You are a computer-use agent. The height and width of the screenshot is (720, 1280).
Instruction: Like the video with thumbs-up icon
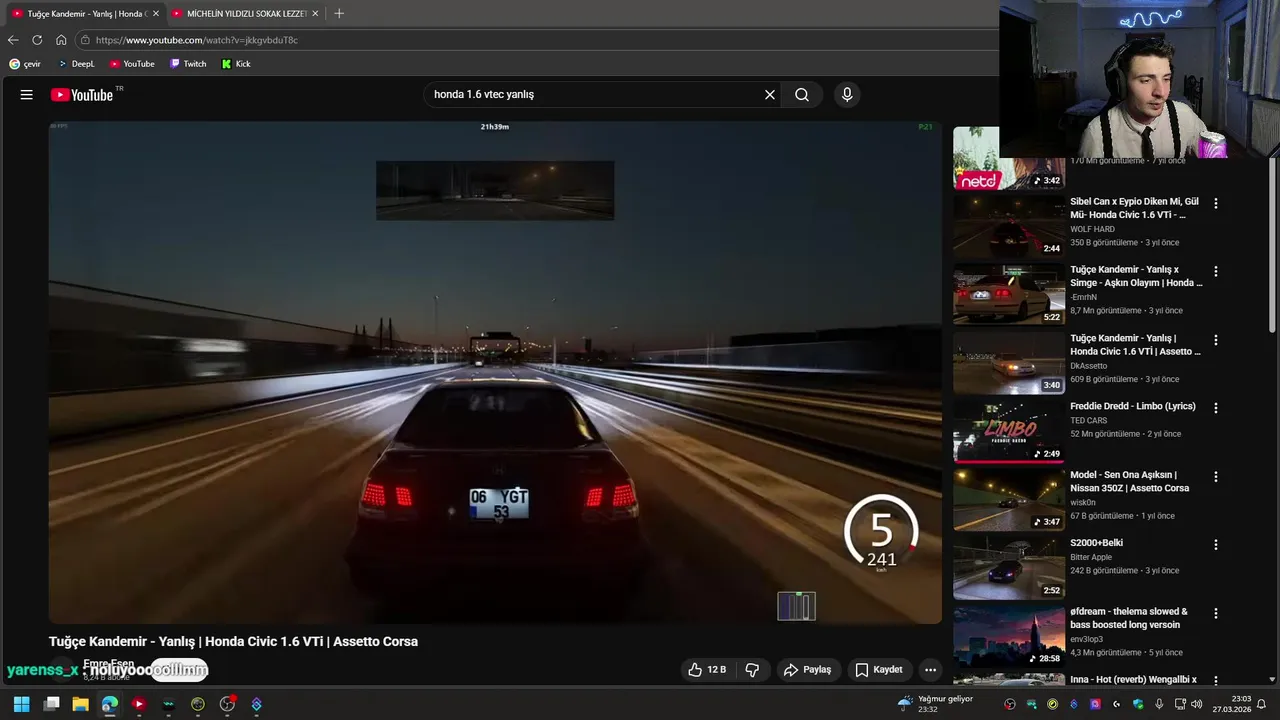click(707, 670)
